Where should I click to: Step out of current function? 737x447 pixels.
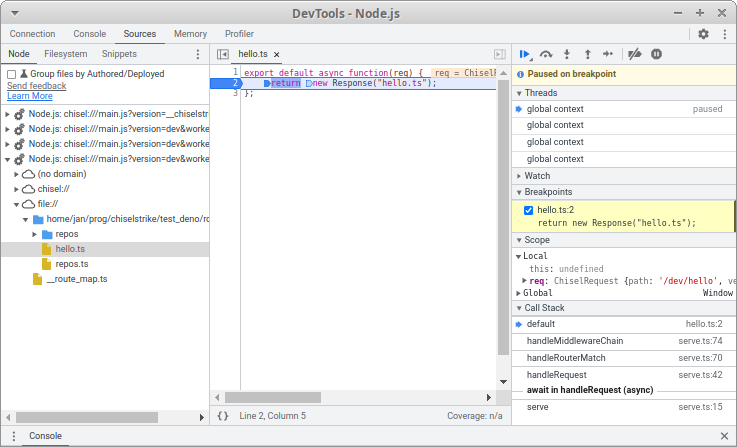(x=588, y=55)
